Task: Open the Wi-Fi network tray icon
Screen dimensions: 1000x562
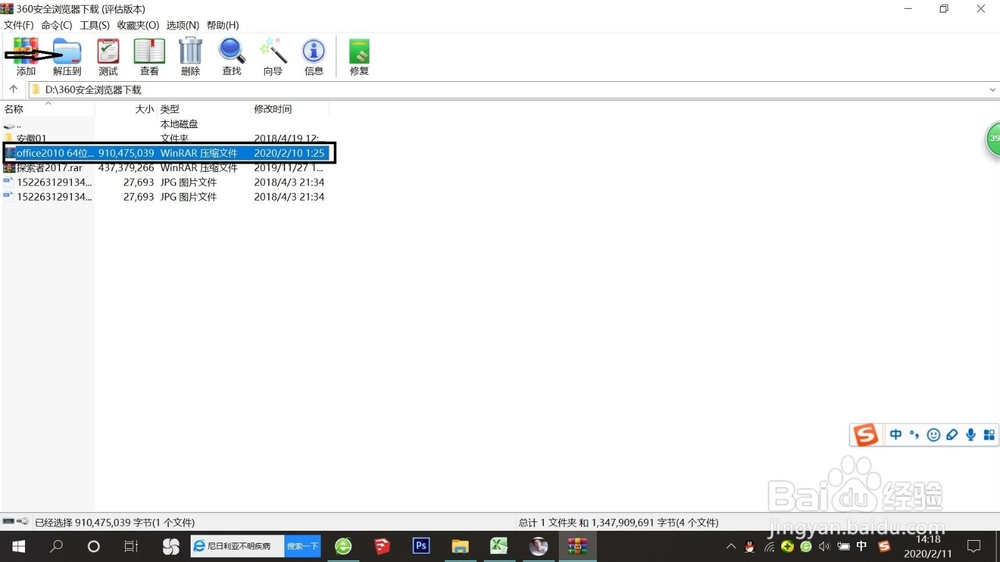Action: coord(769,547)
